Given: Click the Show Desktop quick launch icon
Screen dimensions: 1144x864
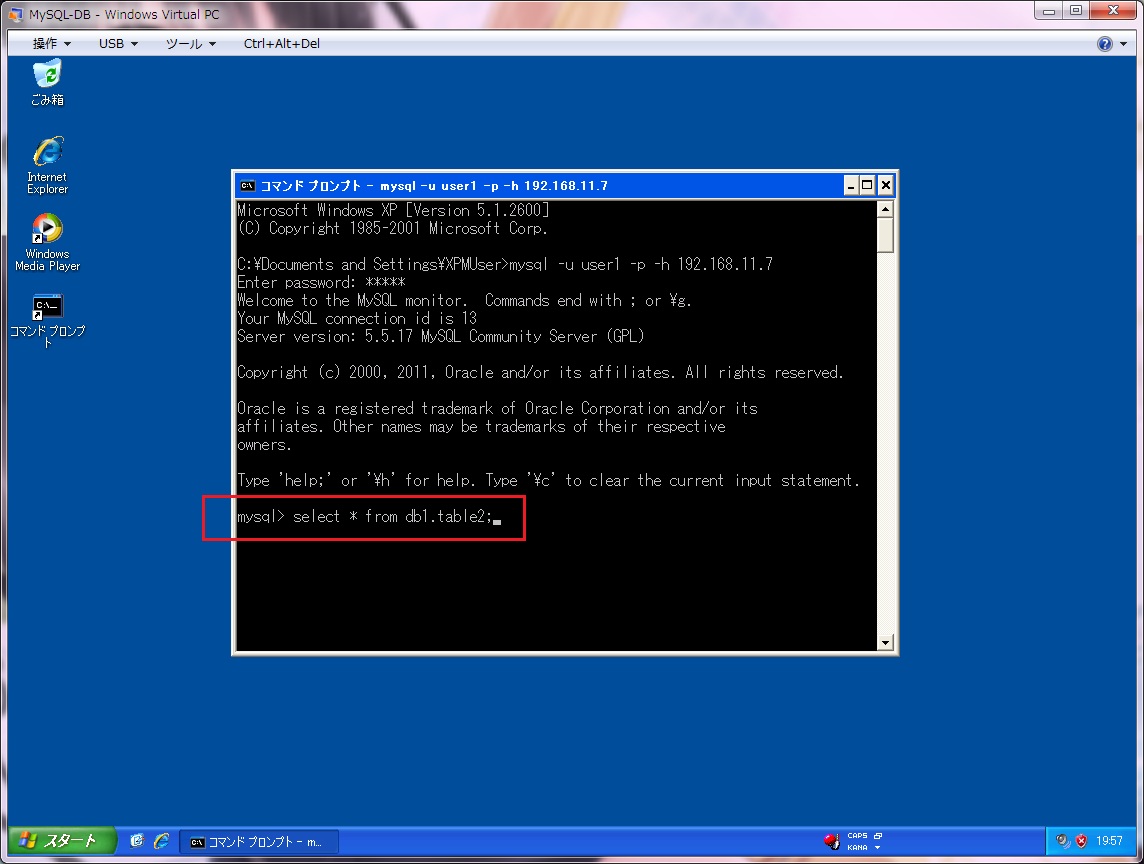Looking at the screenshot, I should (x=136, y=841).
